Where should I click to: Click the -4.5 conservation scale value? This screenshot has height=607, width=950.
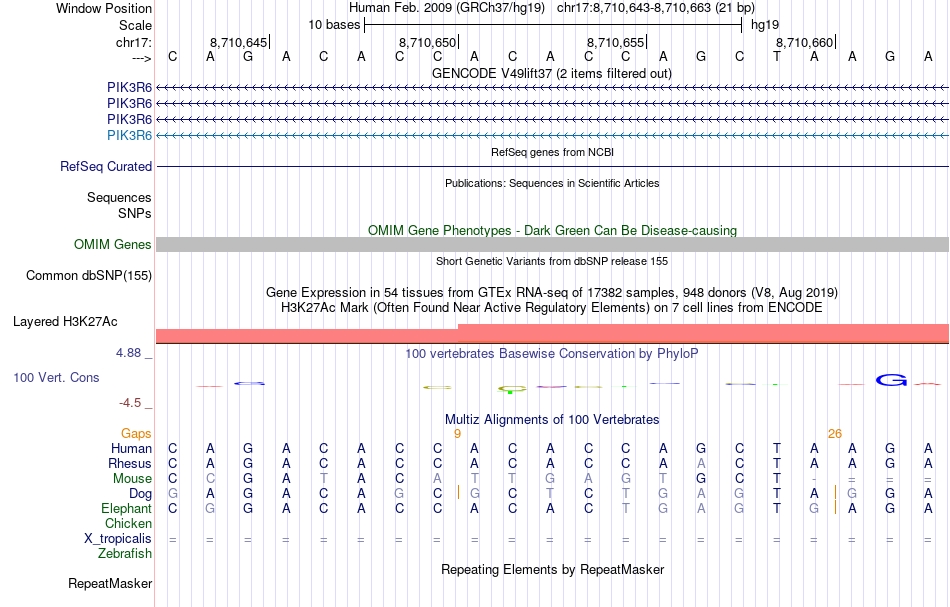click(130, 403)
